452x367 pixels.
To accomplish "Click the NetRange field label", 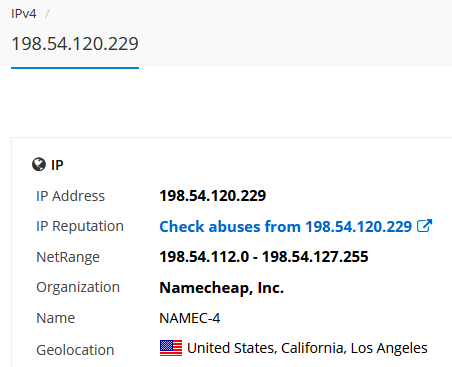I will (68, 257).
